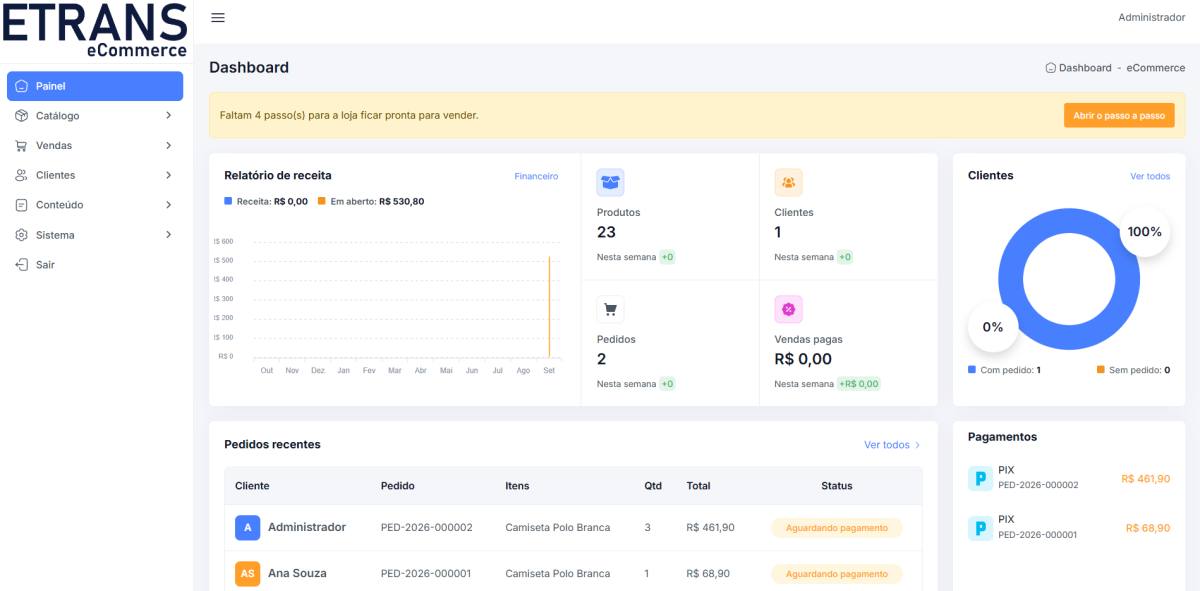Click the orange Set bar in revenue chart
1200x591 pixels.
549,307
